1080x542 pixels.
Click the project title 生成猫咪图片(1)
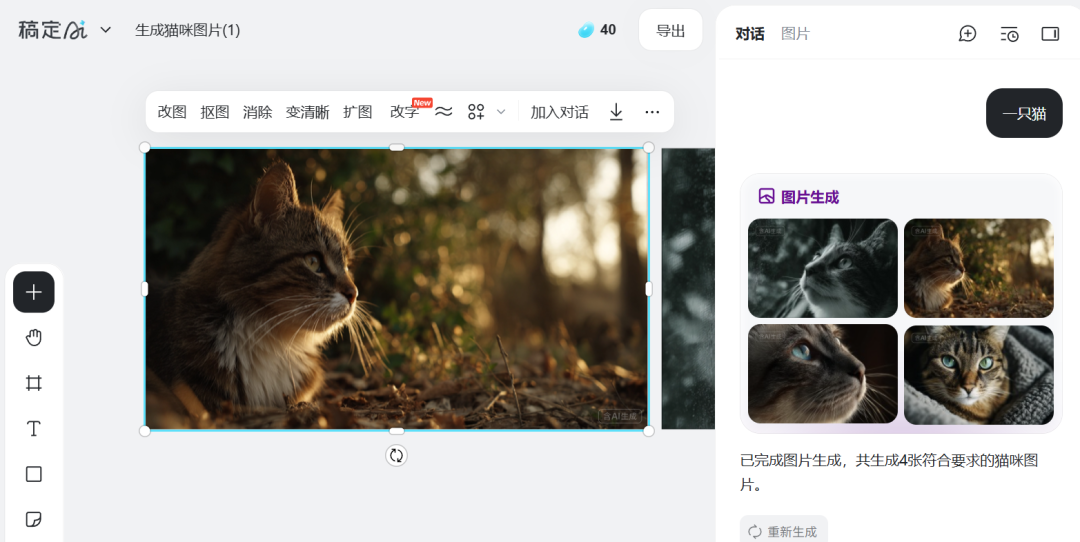187,30
